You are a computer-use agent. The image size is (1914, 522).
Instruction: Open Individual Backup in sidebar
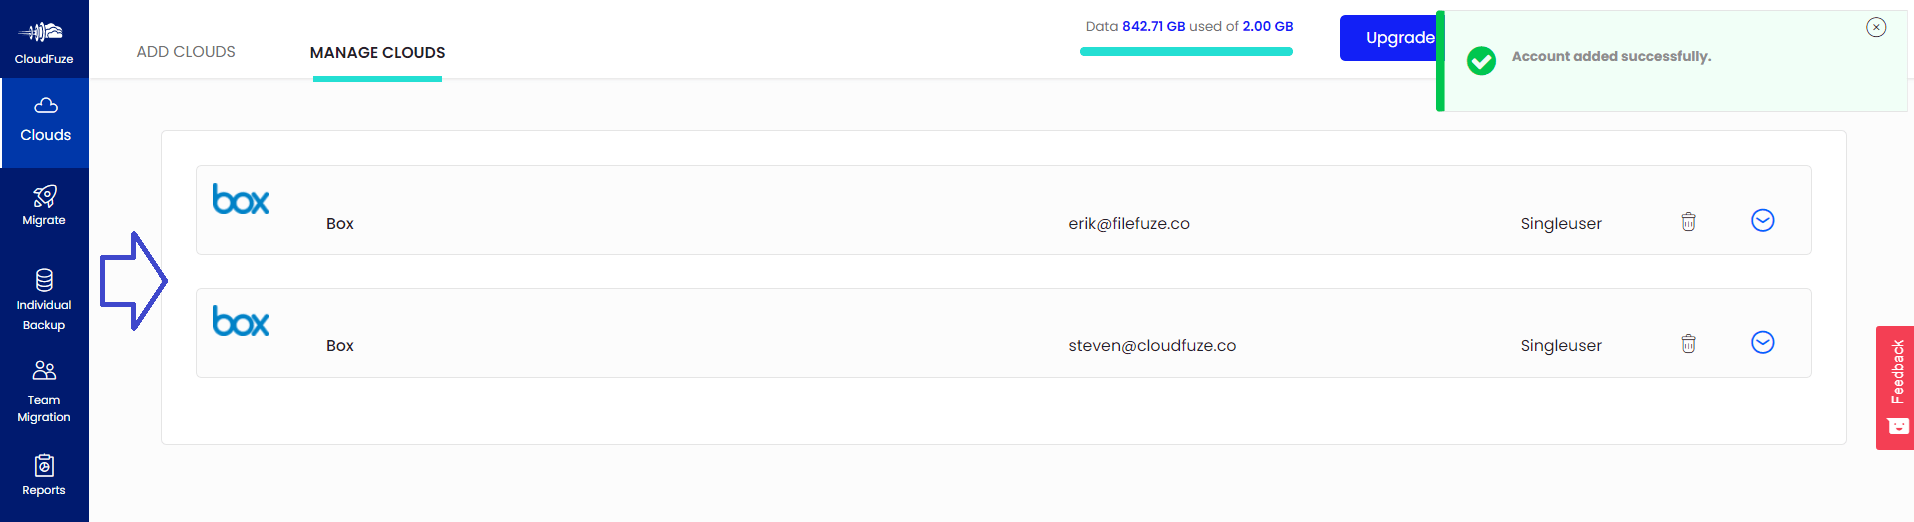click(44, 300)
